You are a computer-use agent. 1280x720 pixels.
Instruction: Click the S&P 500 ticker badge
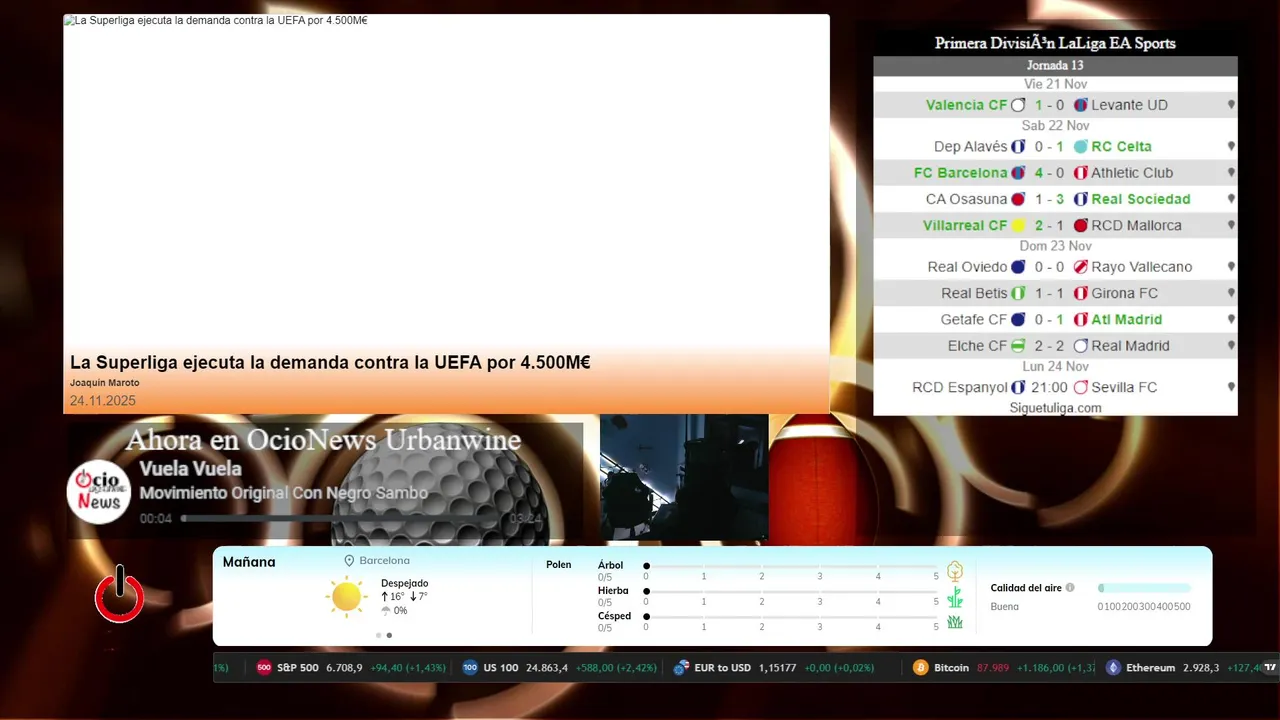point(264,668)
